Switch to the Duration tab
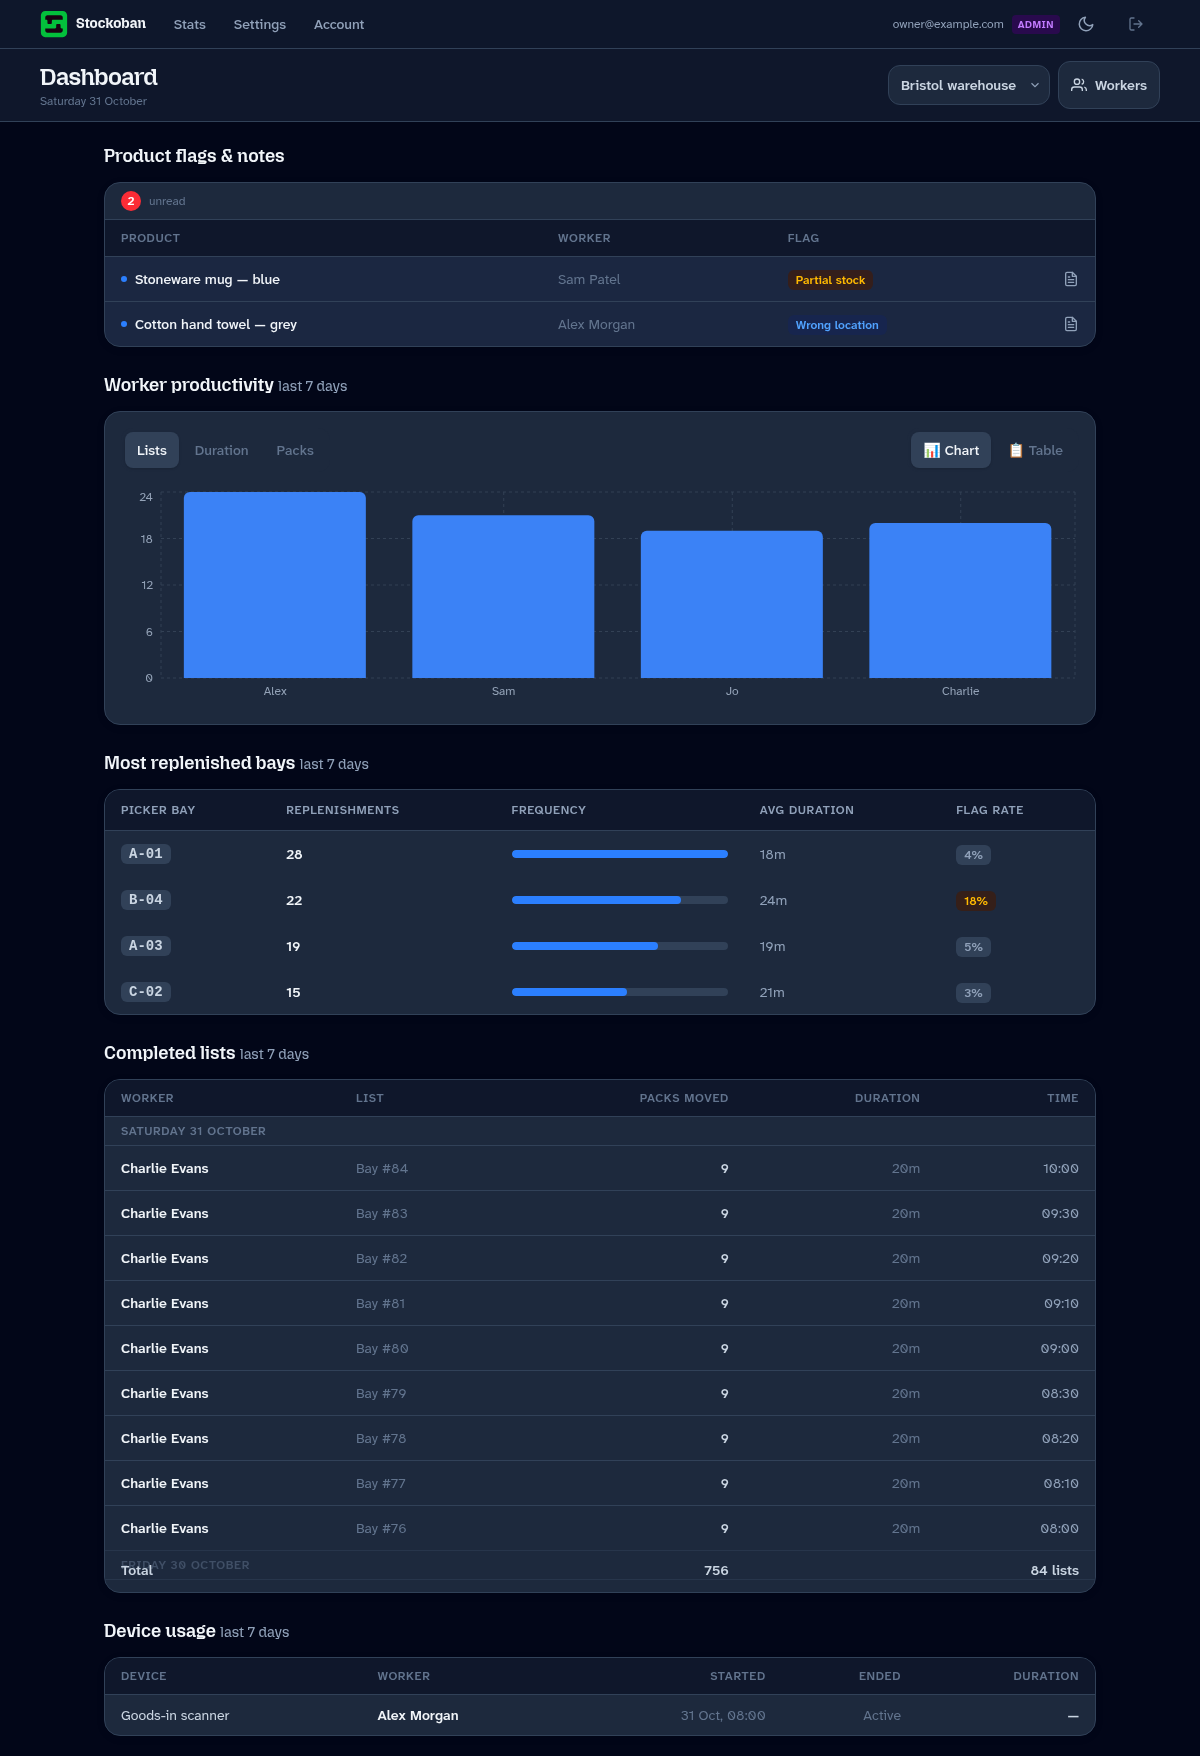Viewport: 1200px width, 1756px height. tap(222, 450)
